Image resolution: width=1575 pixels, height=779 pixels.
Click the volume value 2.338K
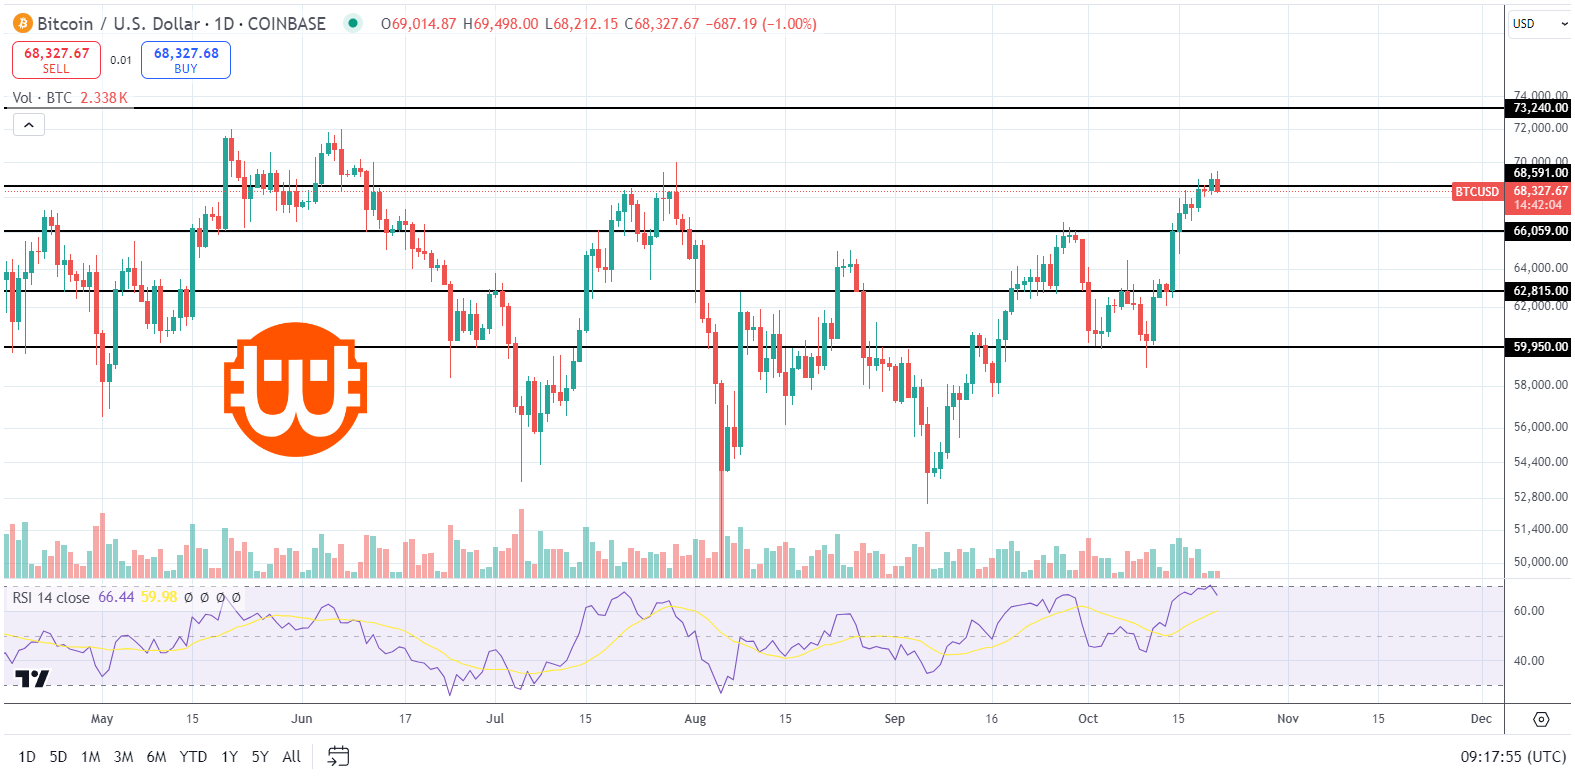104,98
